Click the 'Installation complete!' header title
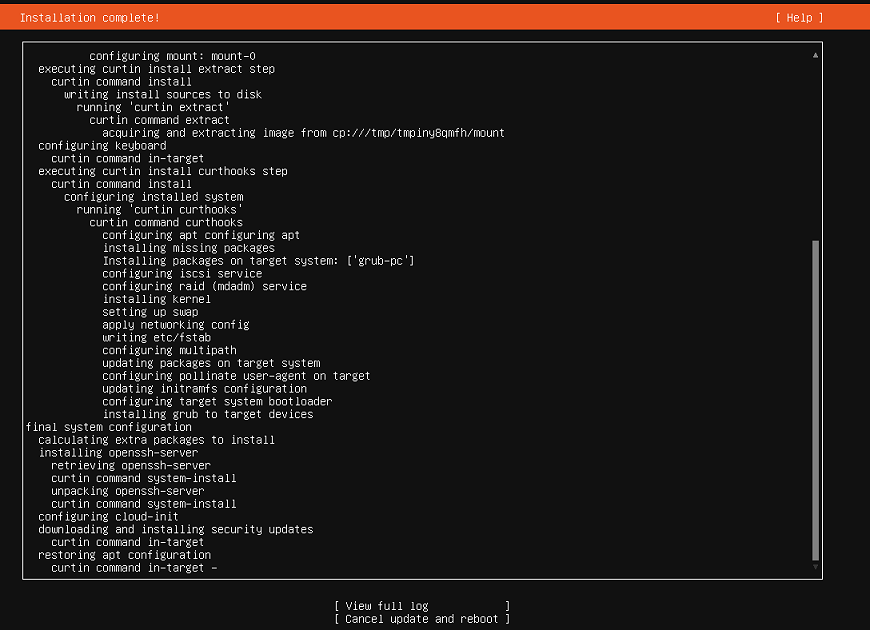Image resolution: width=870 pixels, height=630 pixels. pyautogui.click(x=89, y=18)
